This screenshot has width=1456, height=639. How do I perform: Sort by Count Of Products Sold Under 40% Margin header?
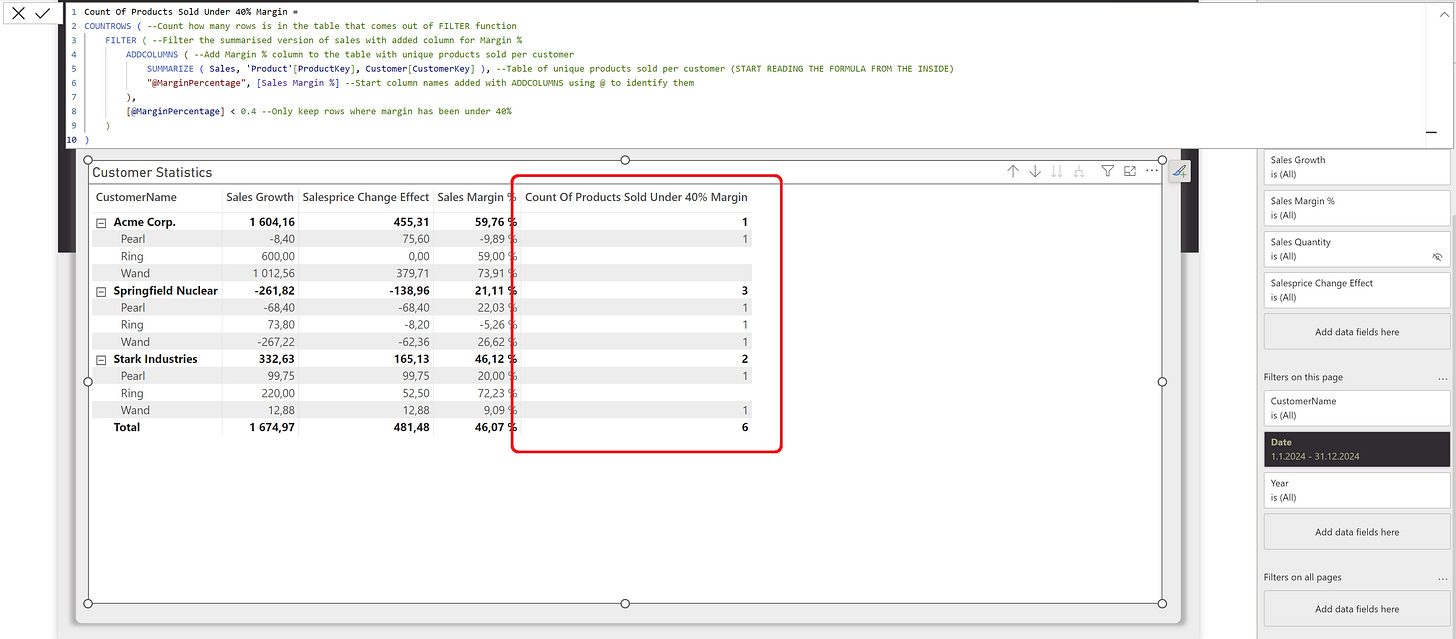click(x=636, y=197)
